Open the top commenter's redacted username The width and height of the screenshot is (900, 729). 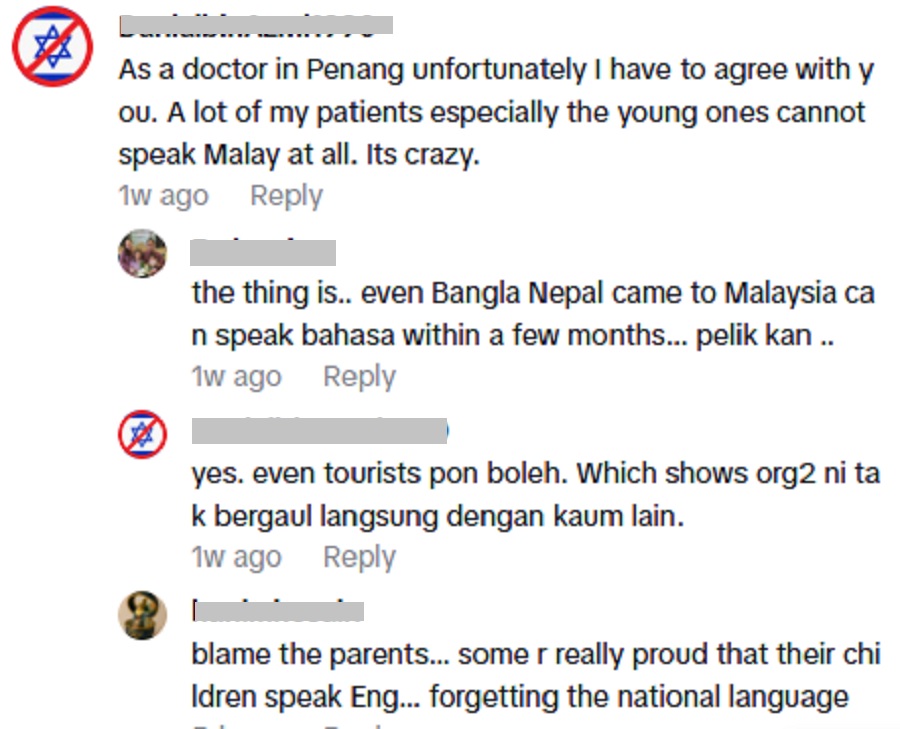[254, 26]
